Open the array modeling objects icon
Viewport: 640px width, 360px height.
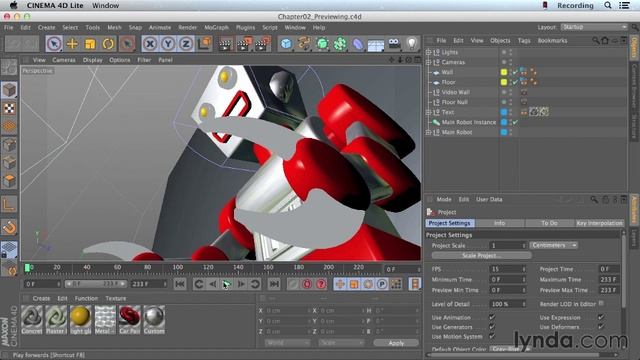pyautogui.click(x=340, y=44)
